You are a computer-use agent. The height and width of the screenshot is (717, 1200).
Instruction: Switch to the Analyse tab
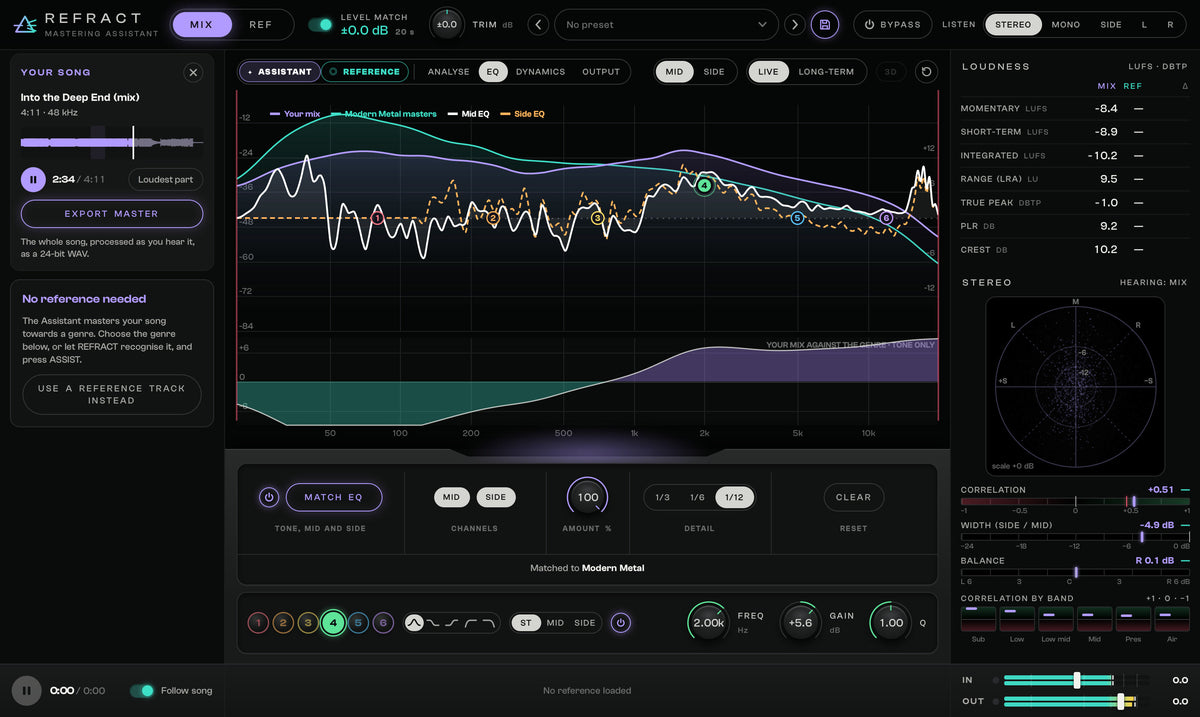[448, 72]
